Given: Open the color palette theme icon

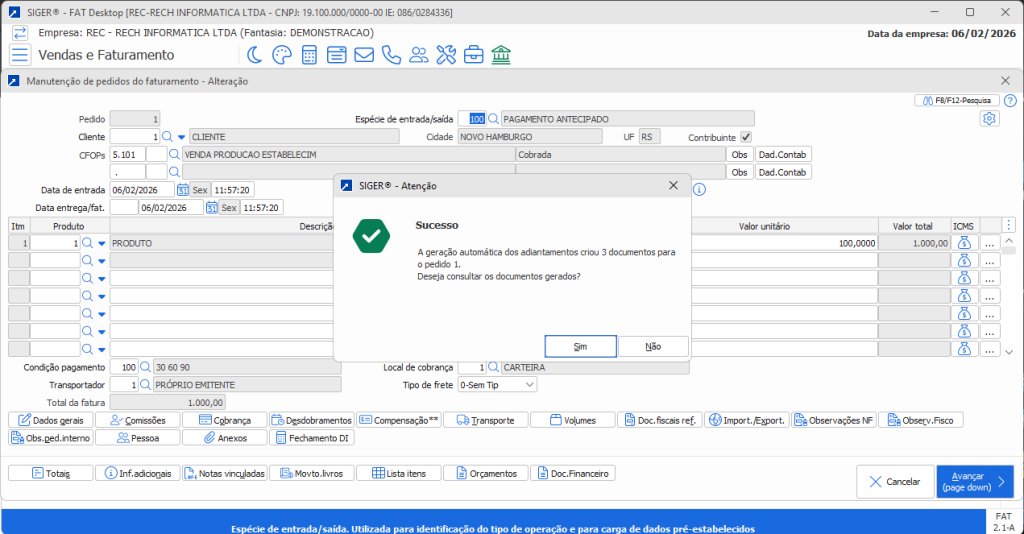Looking at the screenshot, I should [283, 55].
